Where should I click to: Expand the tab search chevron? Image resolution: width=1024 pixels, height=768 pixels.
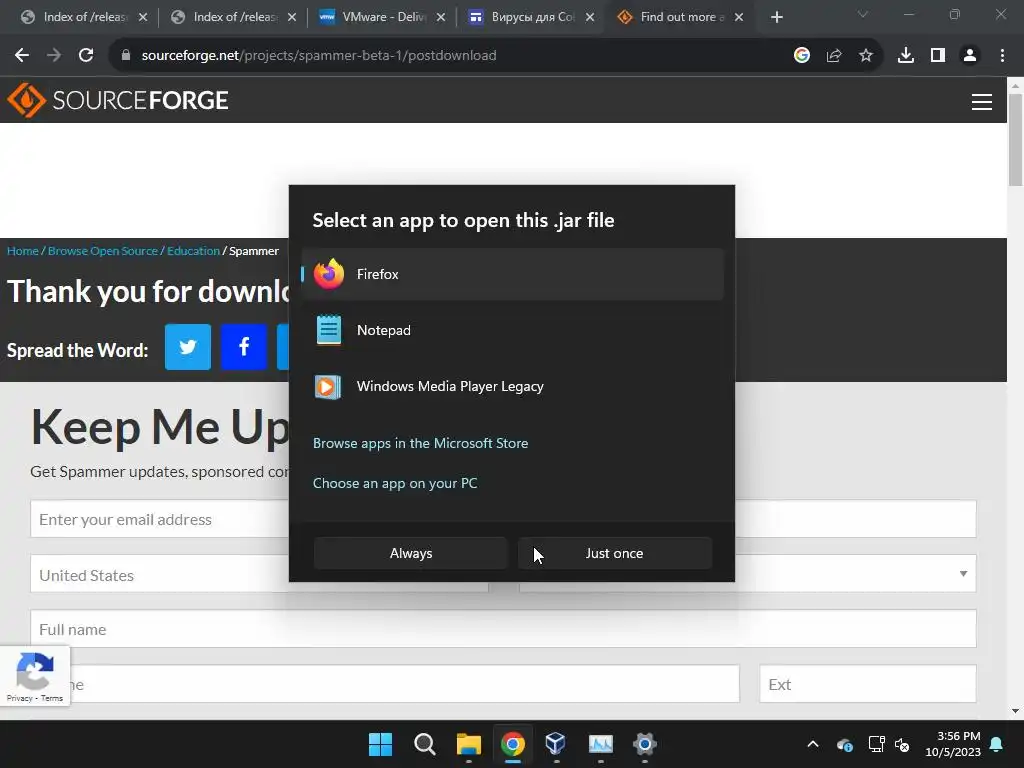863,14
